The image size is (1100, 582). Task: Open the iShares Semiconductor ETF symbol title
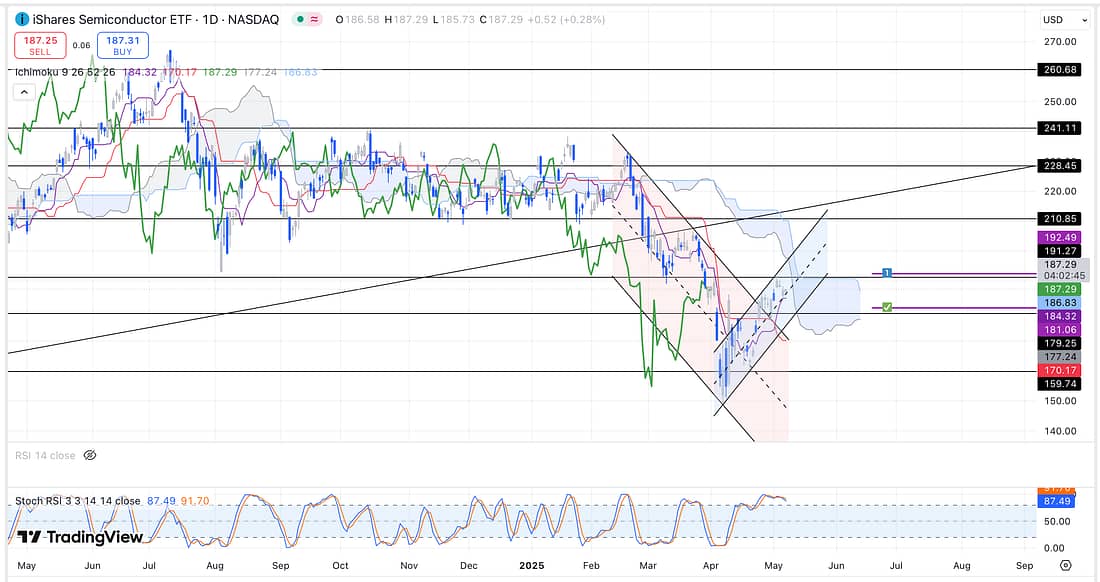point(156,20)
